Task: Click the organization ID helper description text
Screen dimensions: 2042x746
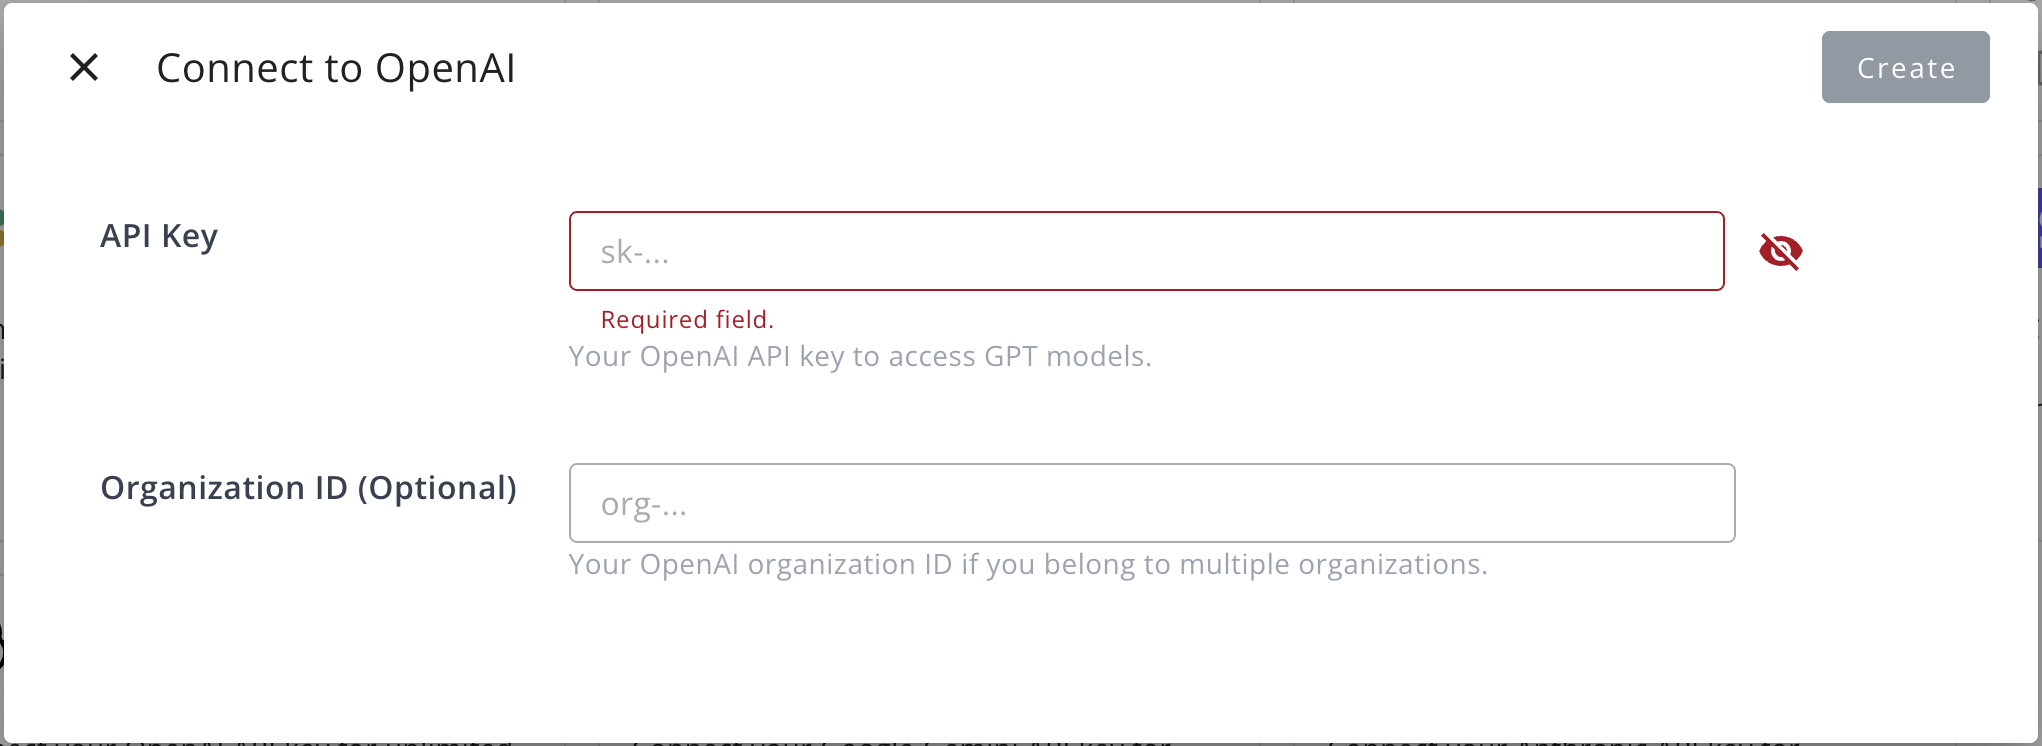Action: tap(1027, 565)
